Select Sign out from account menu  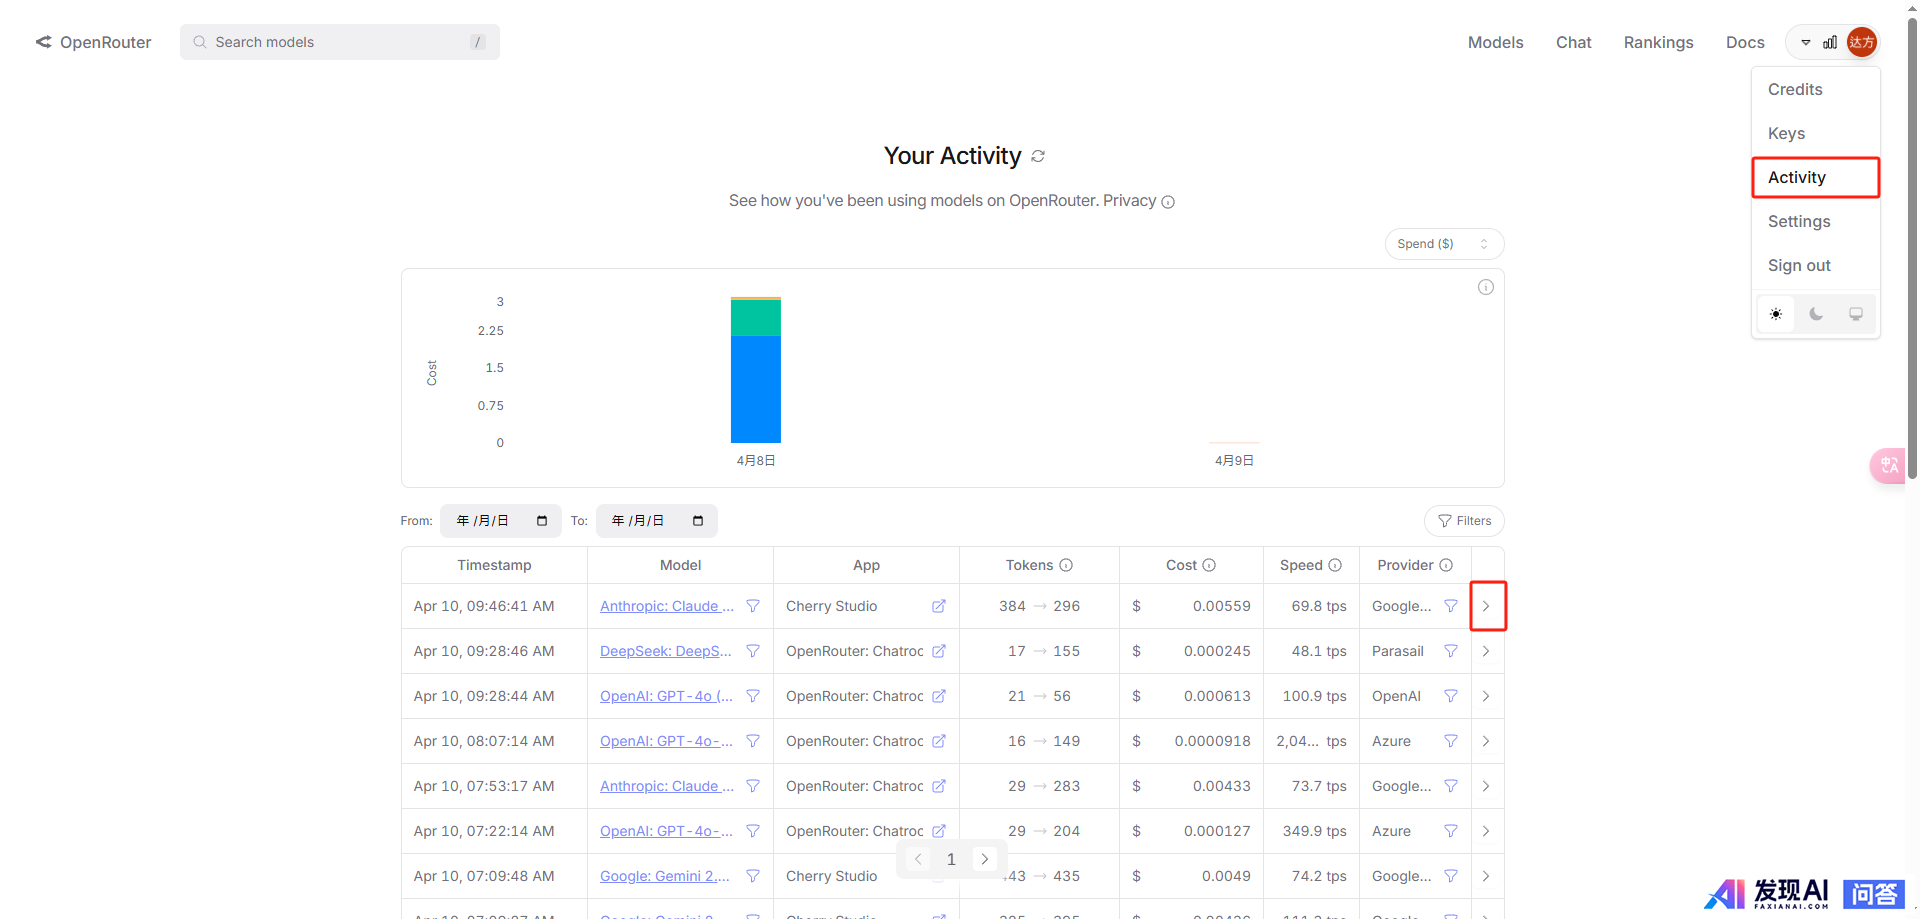pyautogui.click(x=1816, y=265)
